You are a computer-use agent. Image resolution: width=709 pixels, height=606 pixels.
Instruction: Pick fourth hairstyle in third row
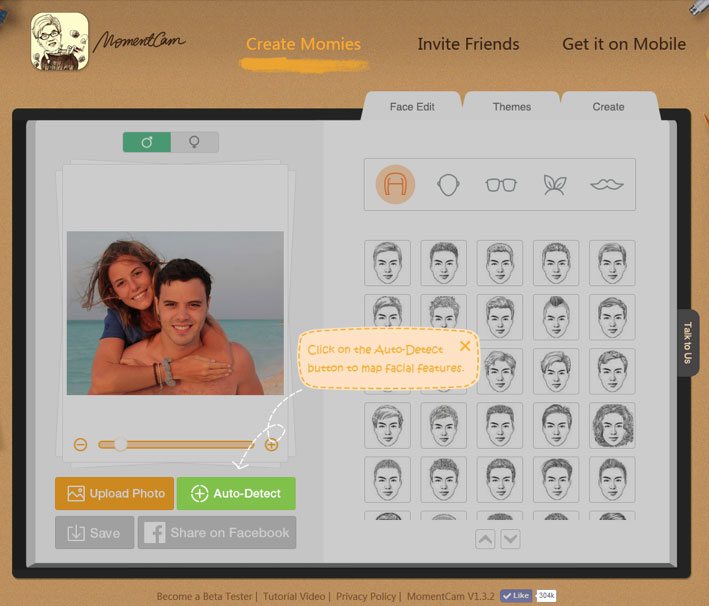pyautogui.click(x=556, y=371)
